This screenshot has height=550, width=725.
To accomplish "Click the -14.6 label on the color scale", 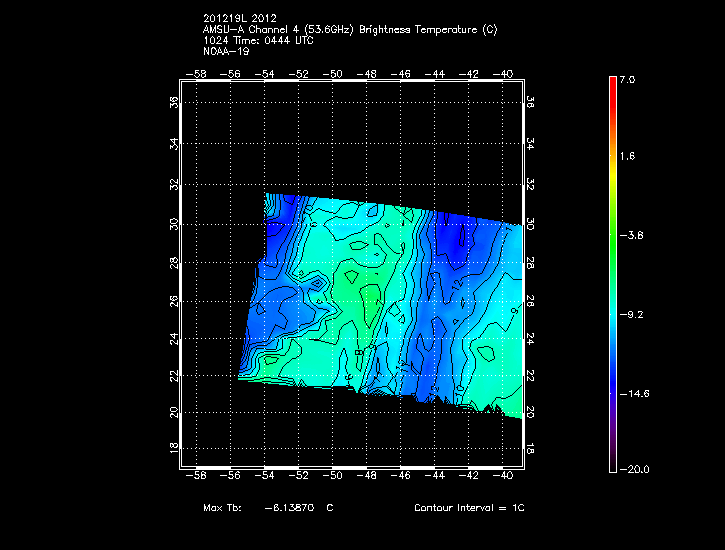I will point(631,393).
